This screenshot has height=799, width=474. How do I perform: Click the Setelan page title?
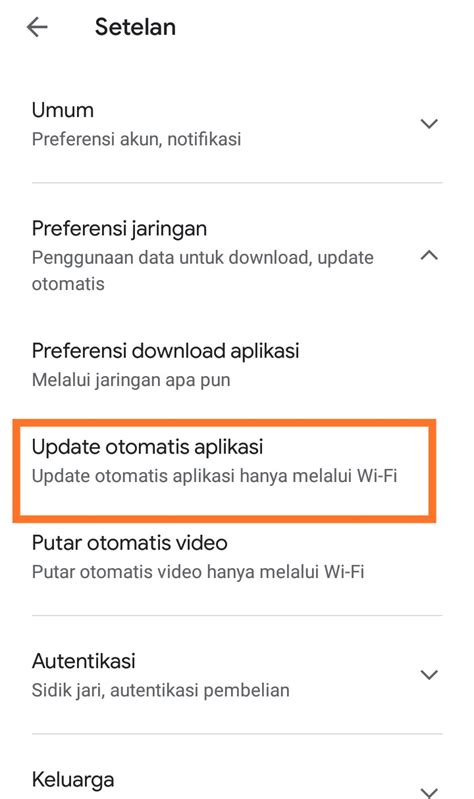coord(135,27)
